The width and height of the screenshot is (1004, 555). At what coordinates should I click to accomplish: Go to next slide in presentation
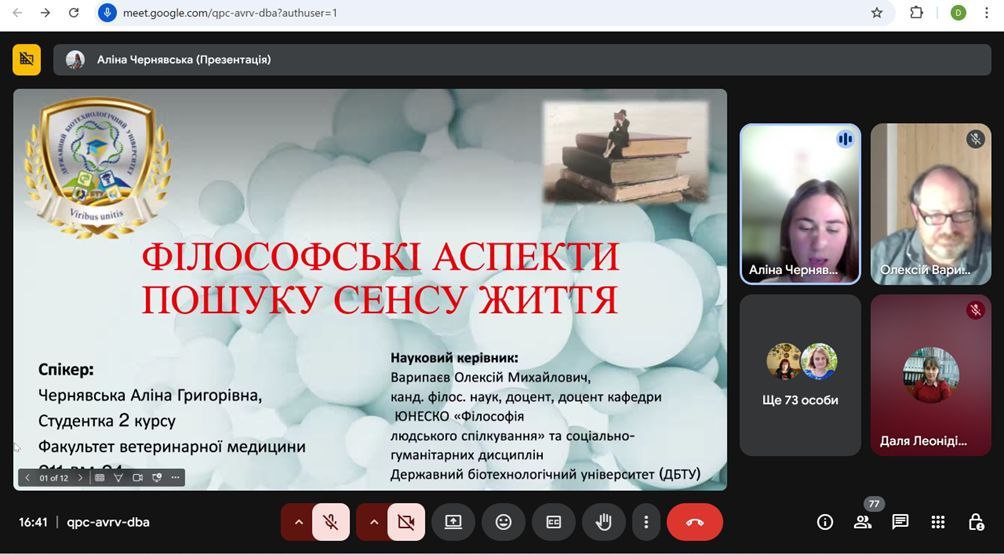(80, 478)
